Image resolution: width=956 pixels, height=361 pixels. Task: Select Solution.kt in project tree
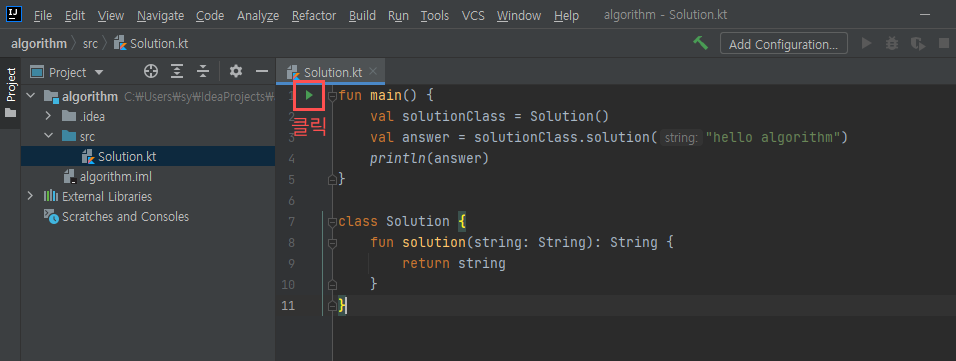click(x=148, y=157)
